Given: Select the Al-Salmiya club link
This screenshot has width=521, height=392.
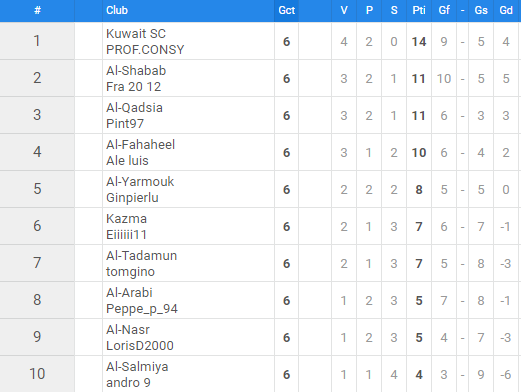Looking at the screenshot, I should click(137, 367).
